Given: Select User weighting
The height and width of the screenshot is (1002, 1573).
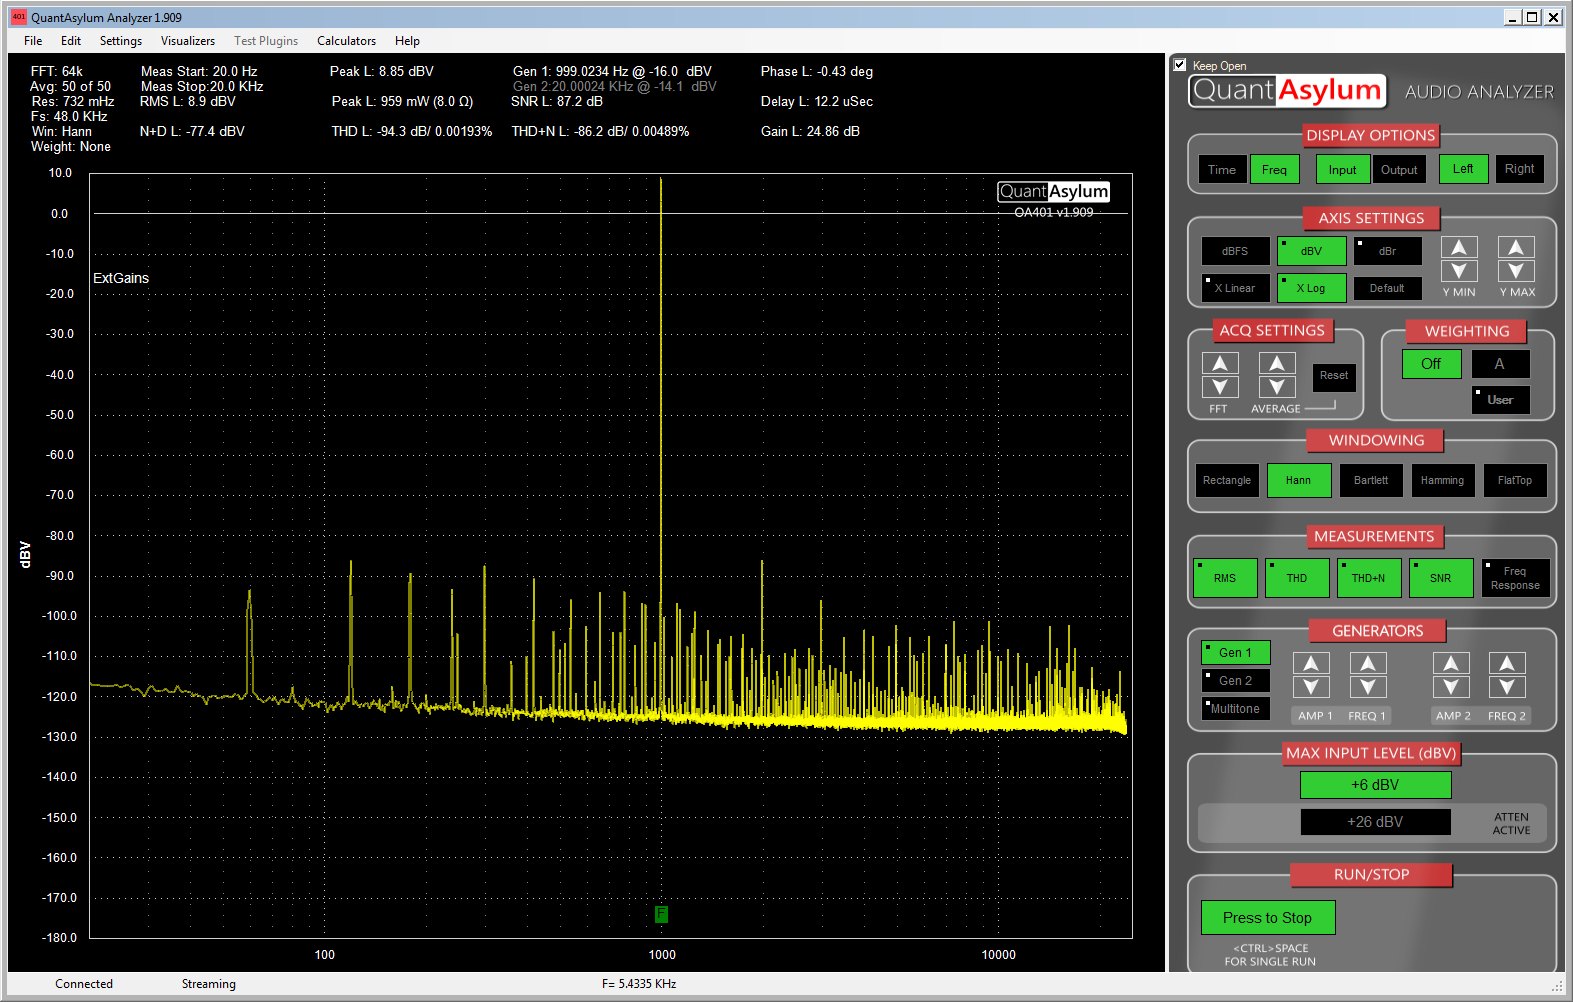Looking at the screenshot, I should [x=1500, y=400].
